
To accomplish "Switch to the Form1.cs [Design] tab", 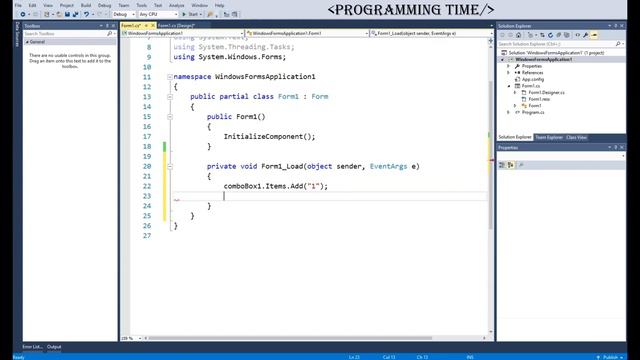I will click(x=176, y=25).
